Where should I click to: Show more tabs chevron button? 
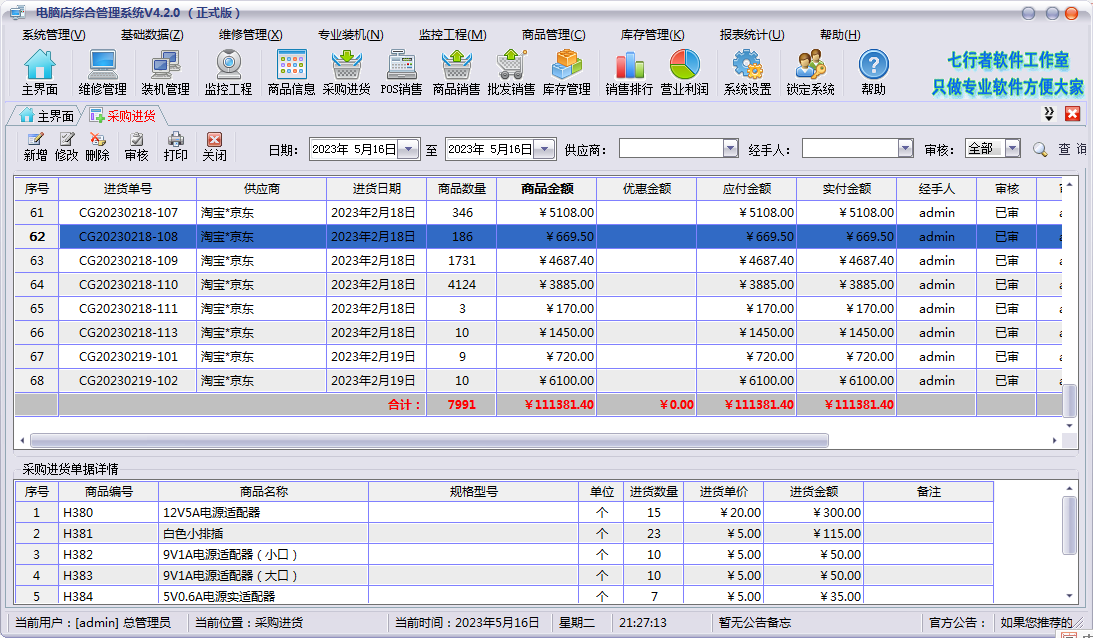click(1048, 114)
